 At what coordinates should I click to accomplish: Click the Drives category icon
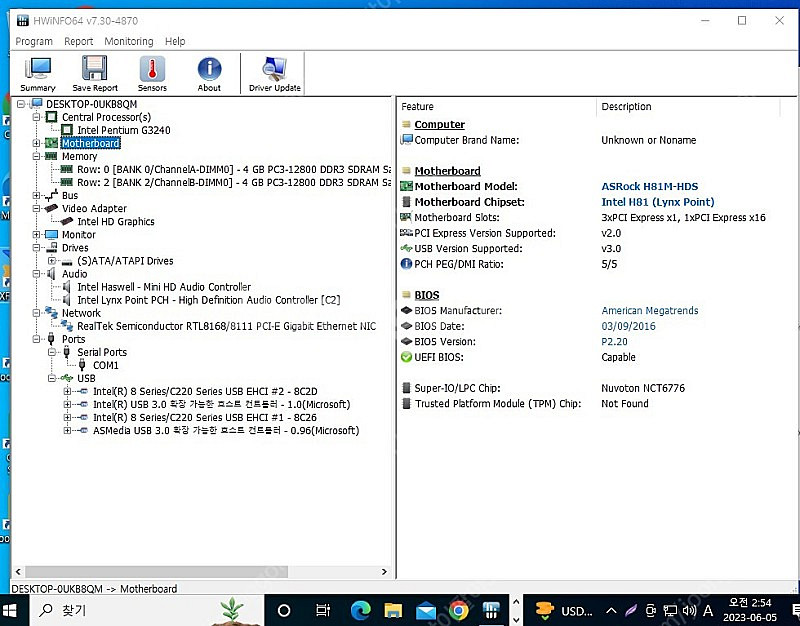(x=51, y=247)
